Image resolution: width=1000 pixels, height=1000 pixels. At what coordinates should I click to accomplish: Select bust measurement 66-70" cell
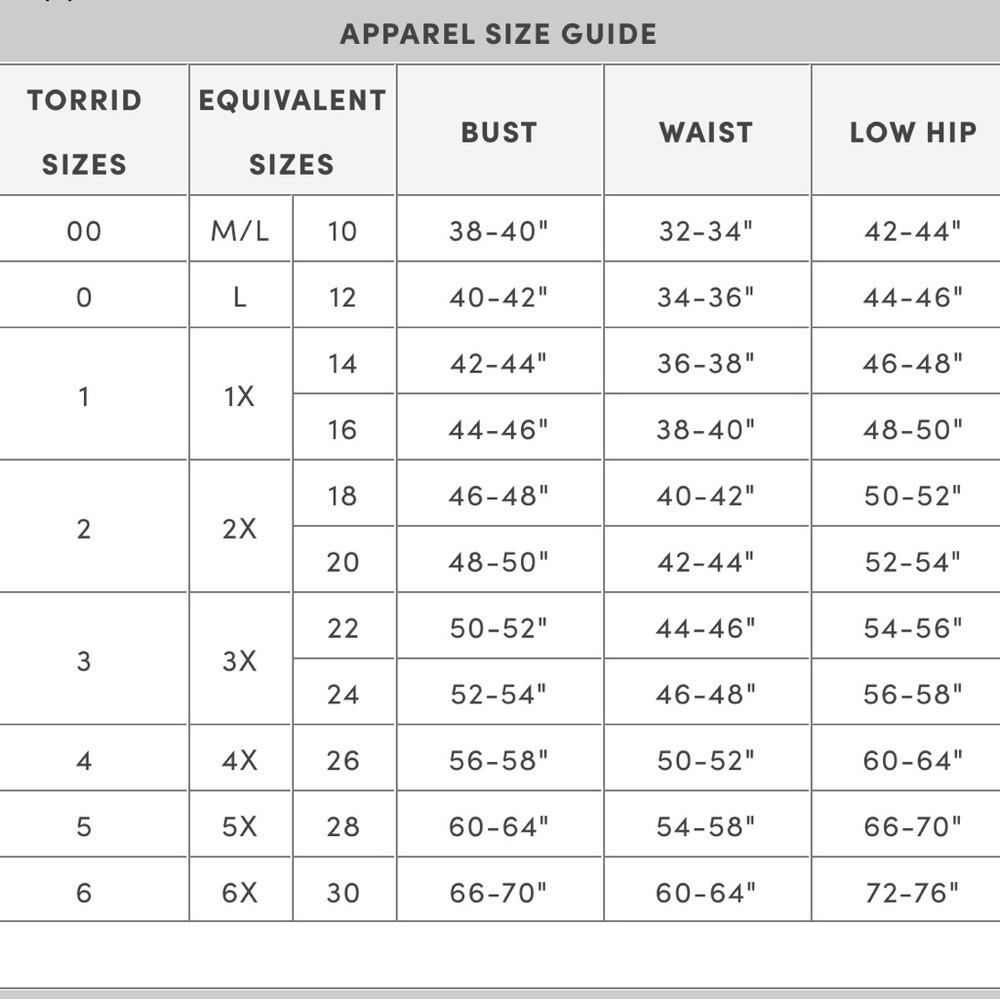tap(499, 890)
